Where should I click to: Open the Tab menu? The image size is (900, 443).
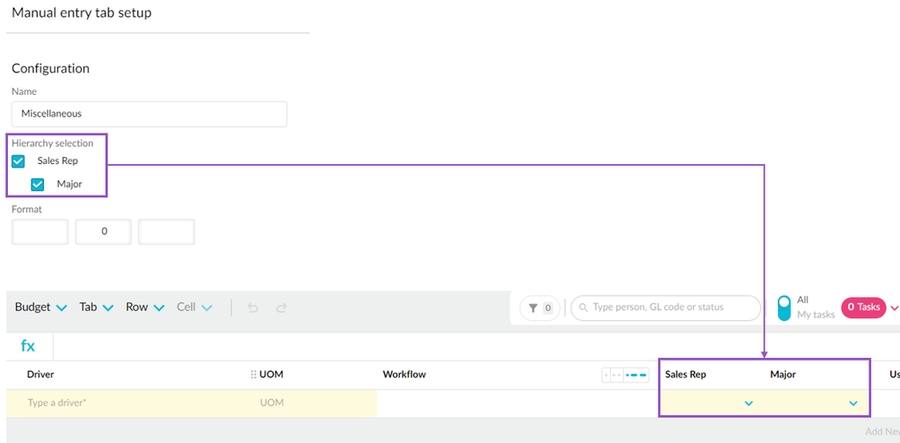point(96,307)
